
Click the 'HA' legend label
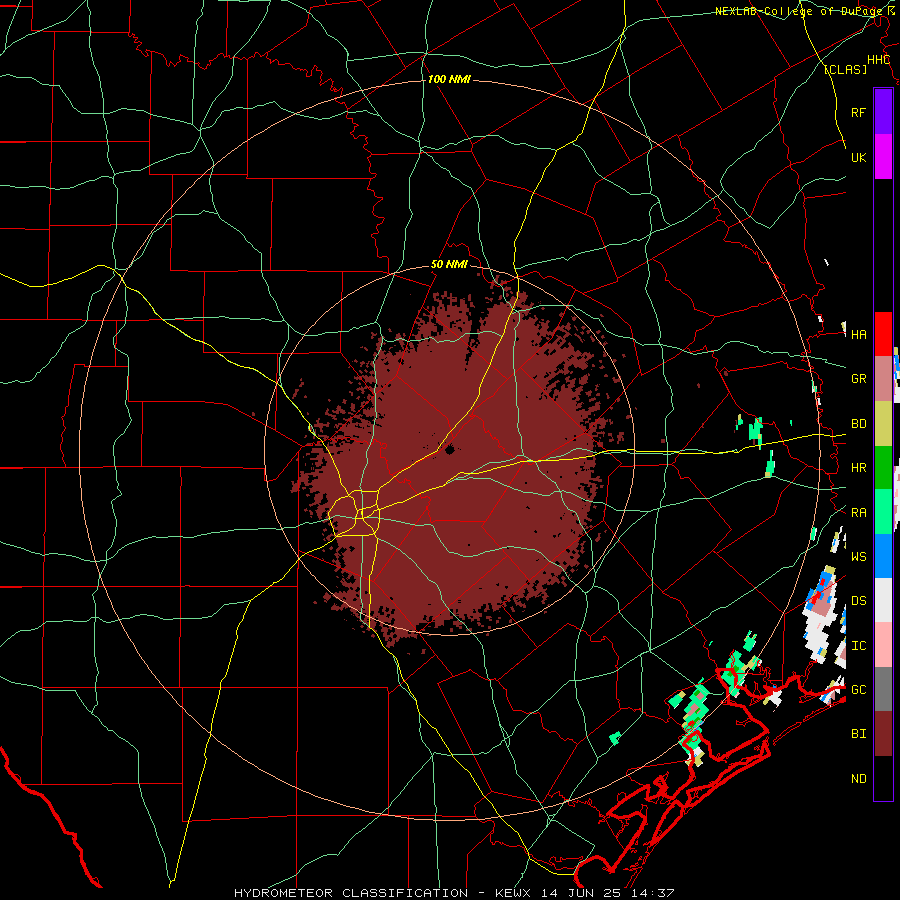pyautogui.click(x=858, y=335)
